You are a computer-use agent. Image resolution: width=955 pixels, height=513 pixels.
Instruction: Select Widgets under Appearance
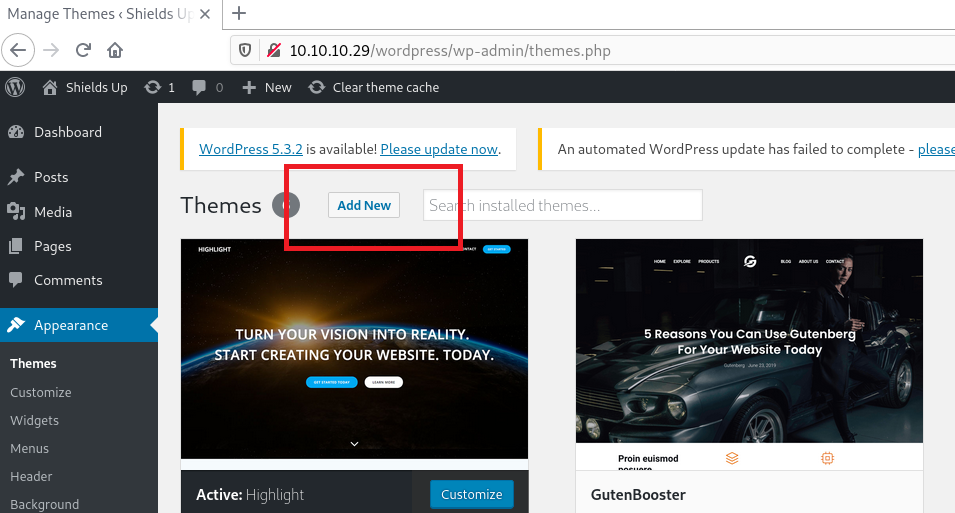click(x=34, y=420)
